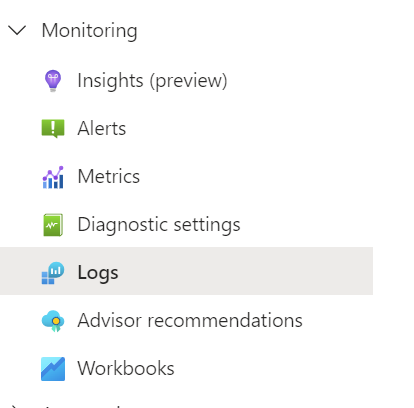Click the Metrics bar chart icon

pos(53,177)
